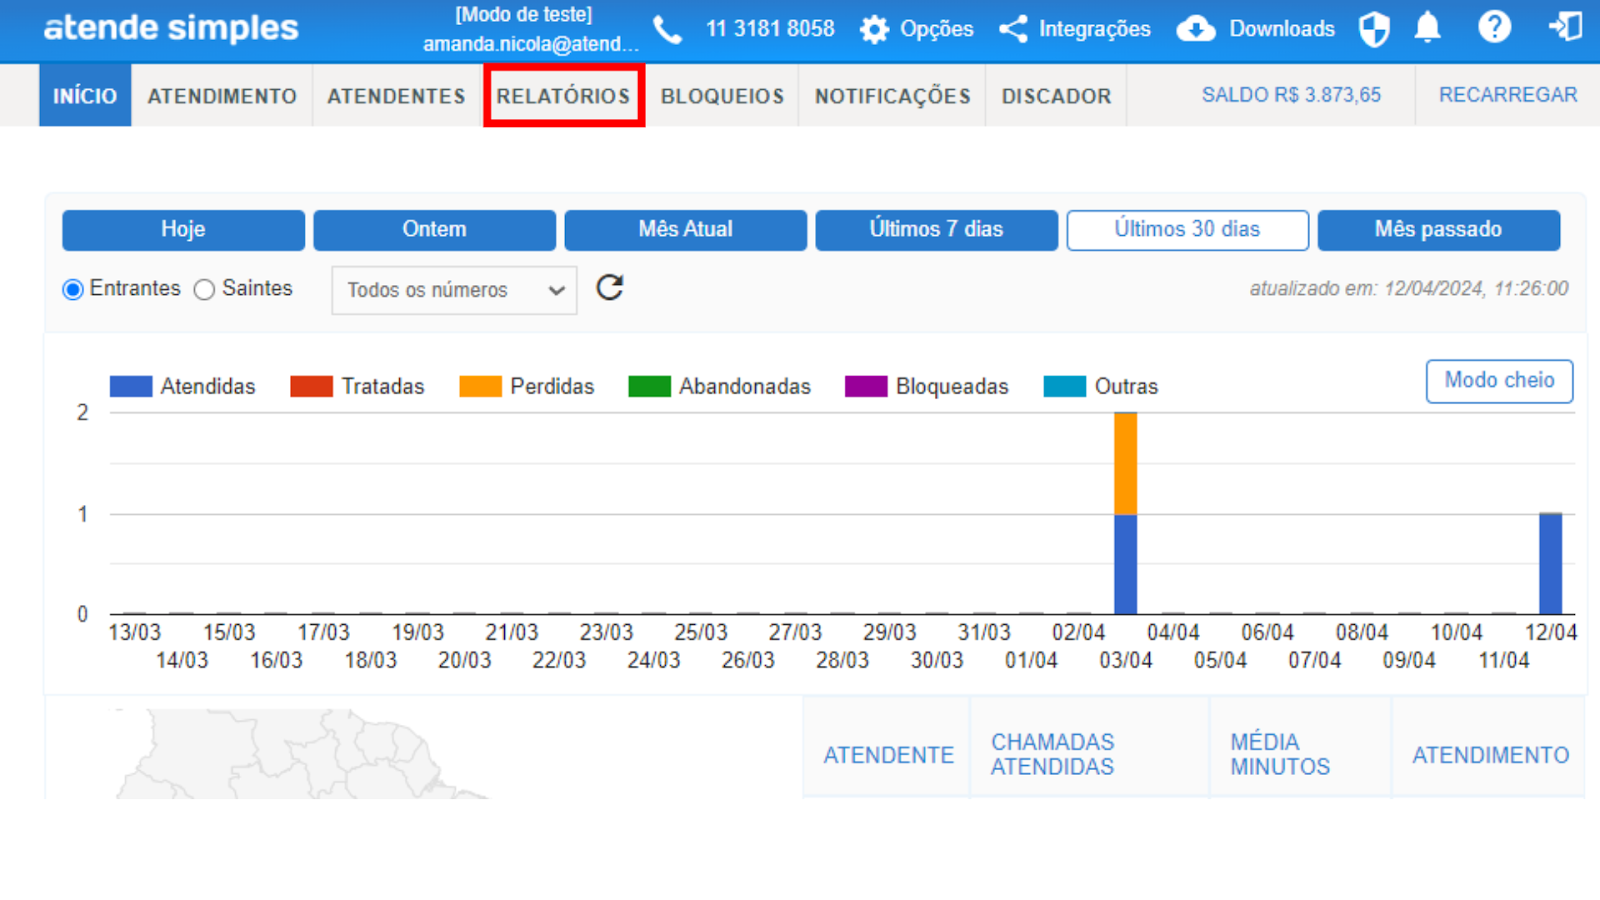Open the RELATÓRIOS tab

[563, 96]
